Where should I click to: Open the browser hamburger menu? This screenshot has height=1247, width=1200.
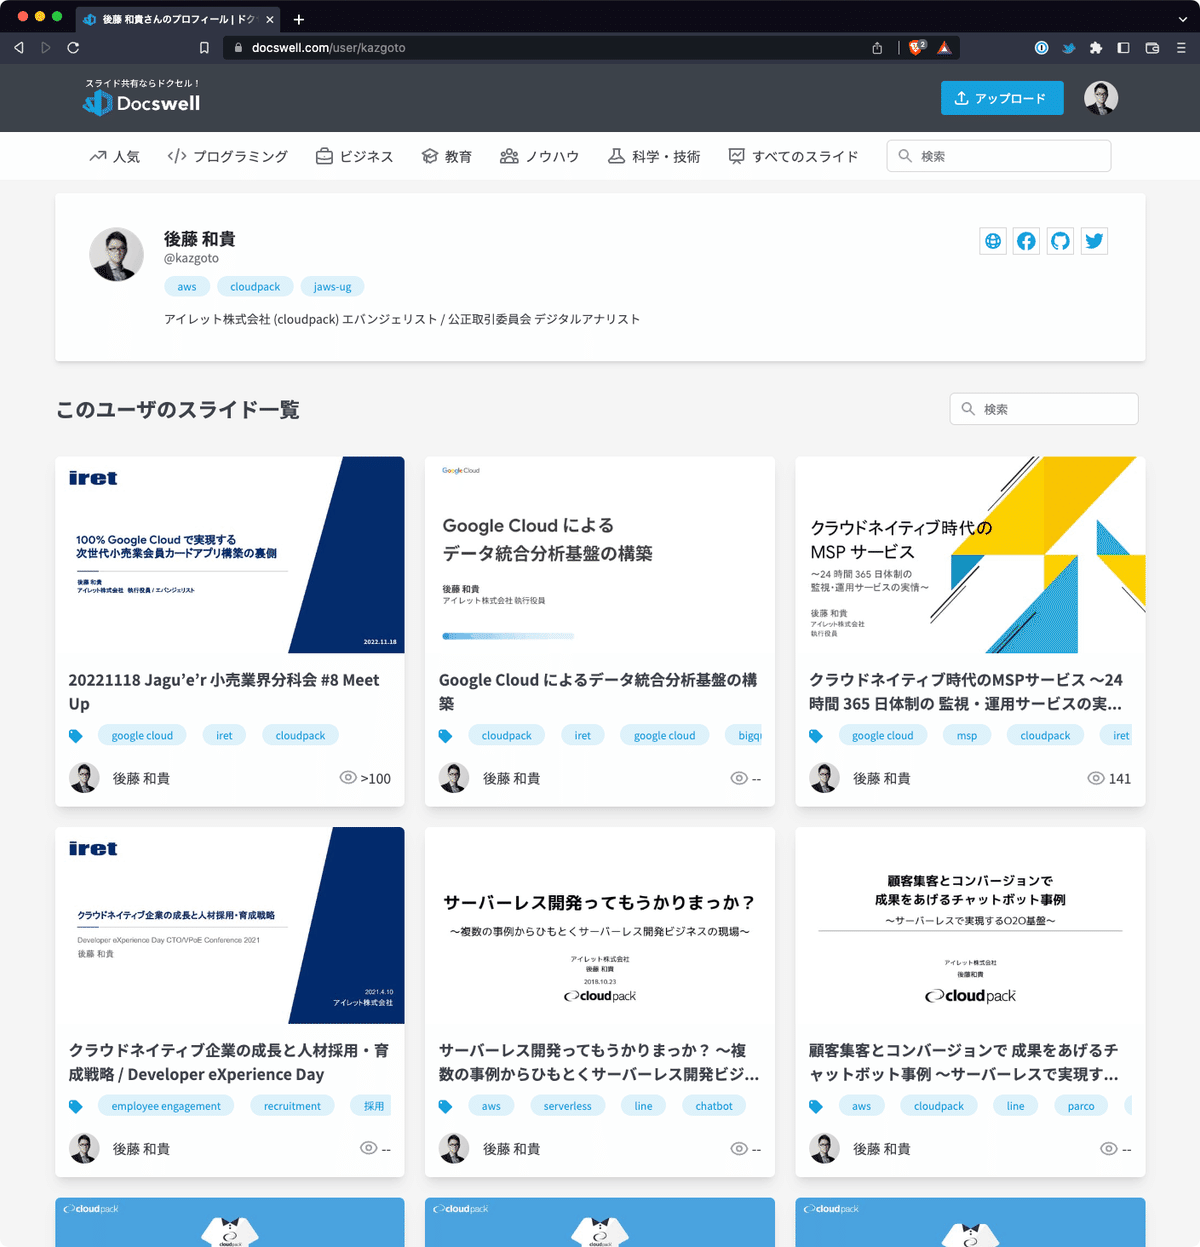coord(1181,47)
